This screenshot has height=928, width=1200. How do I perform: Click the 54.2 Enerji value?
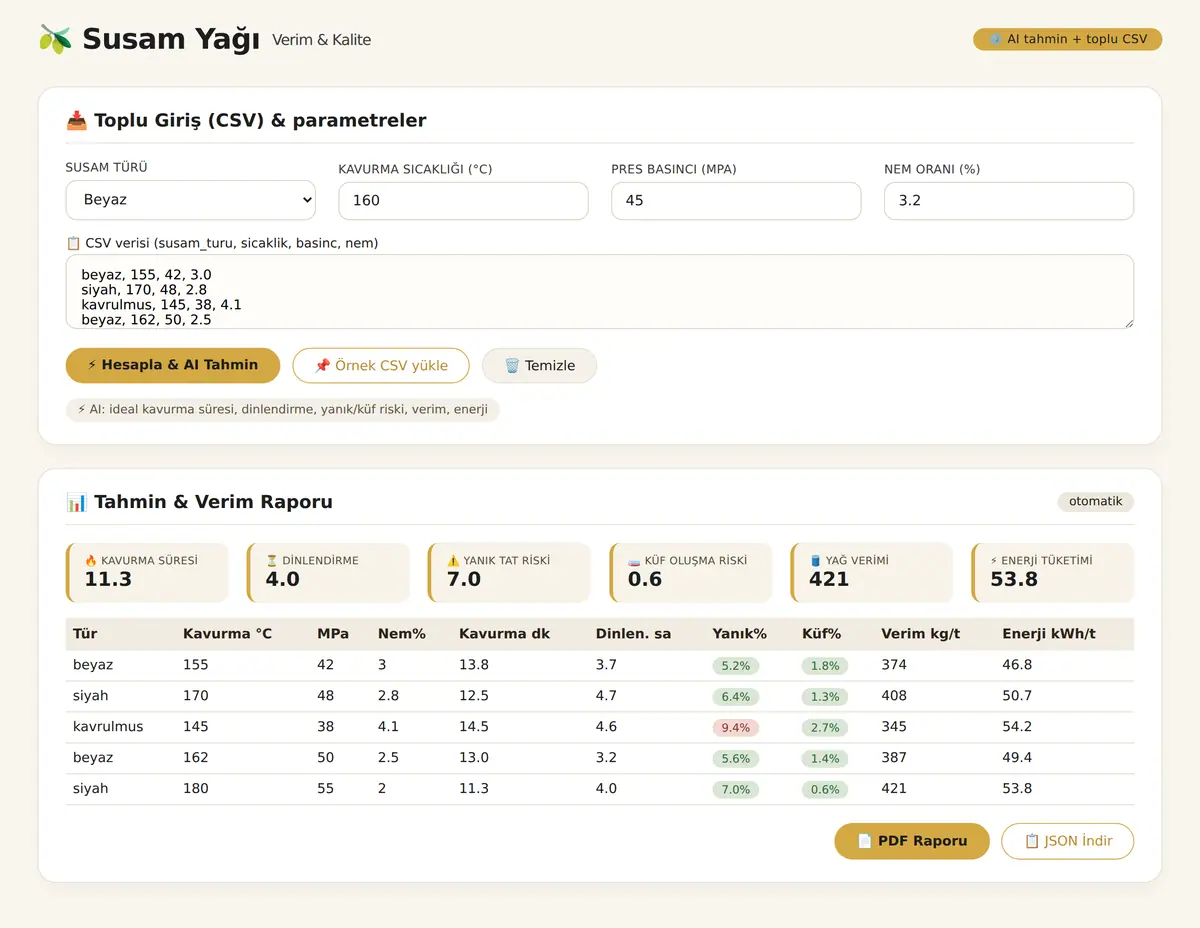(1017, 727)
